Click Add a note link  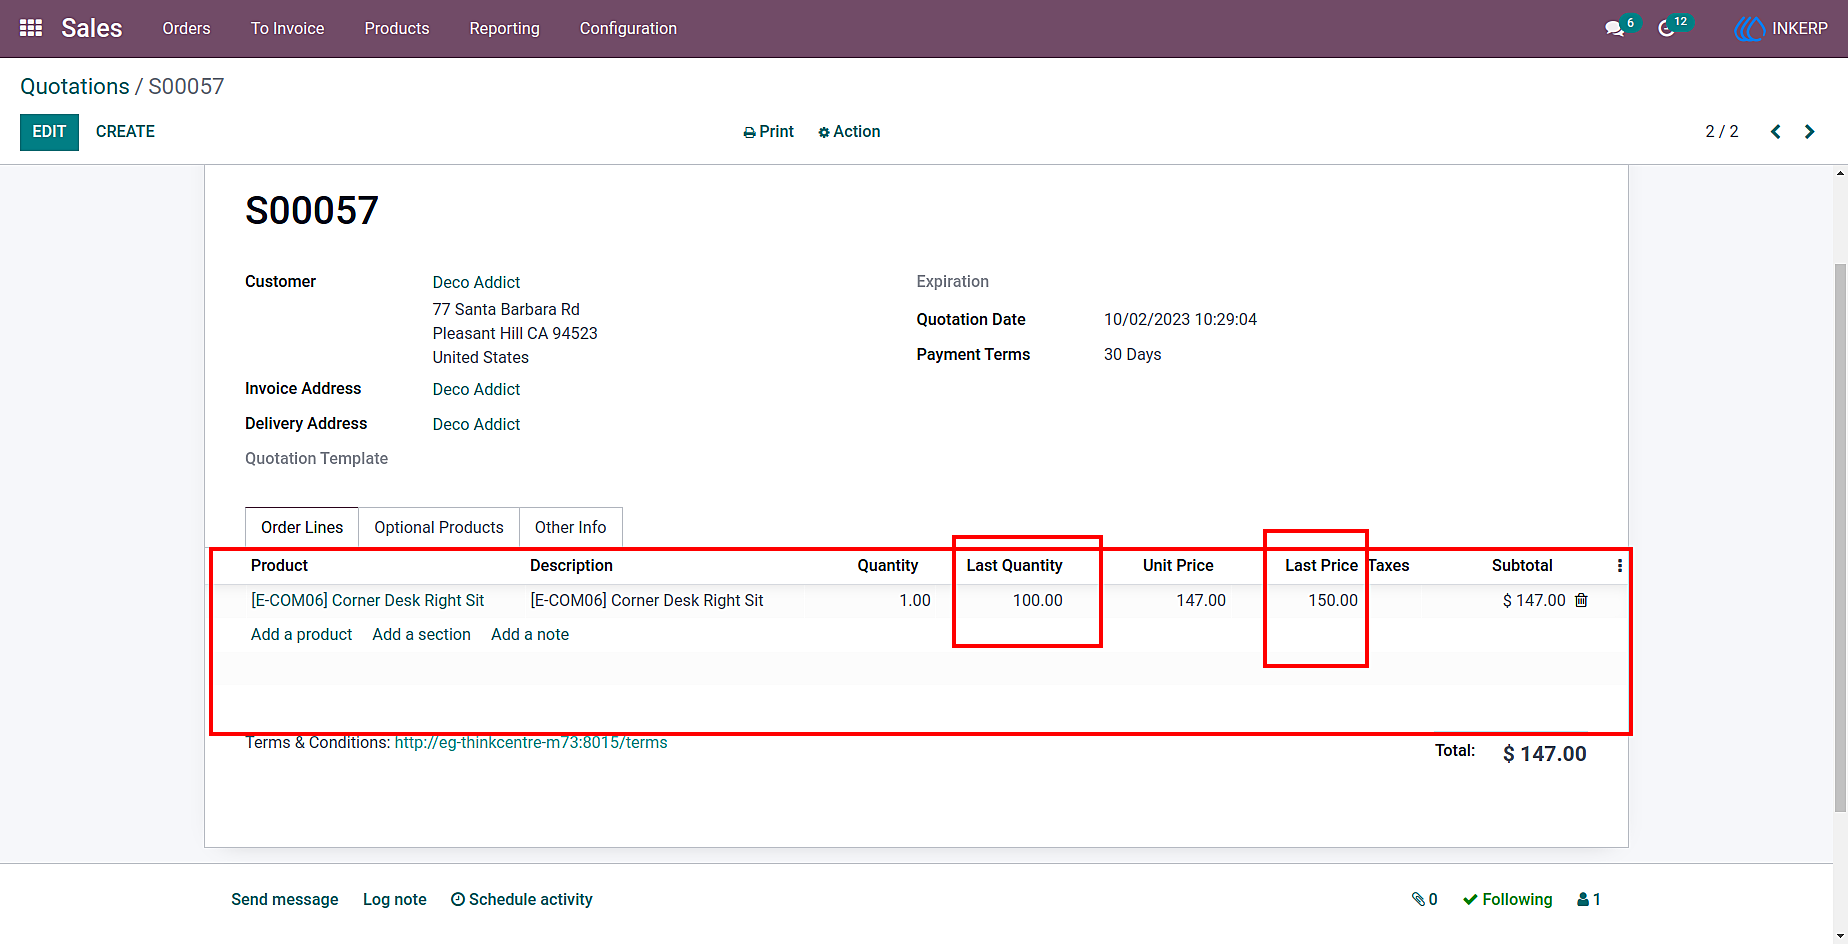(x=530, y=634)
